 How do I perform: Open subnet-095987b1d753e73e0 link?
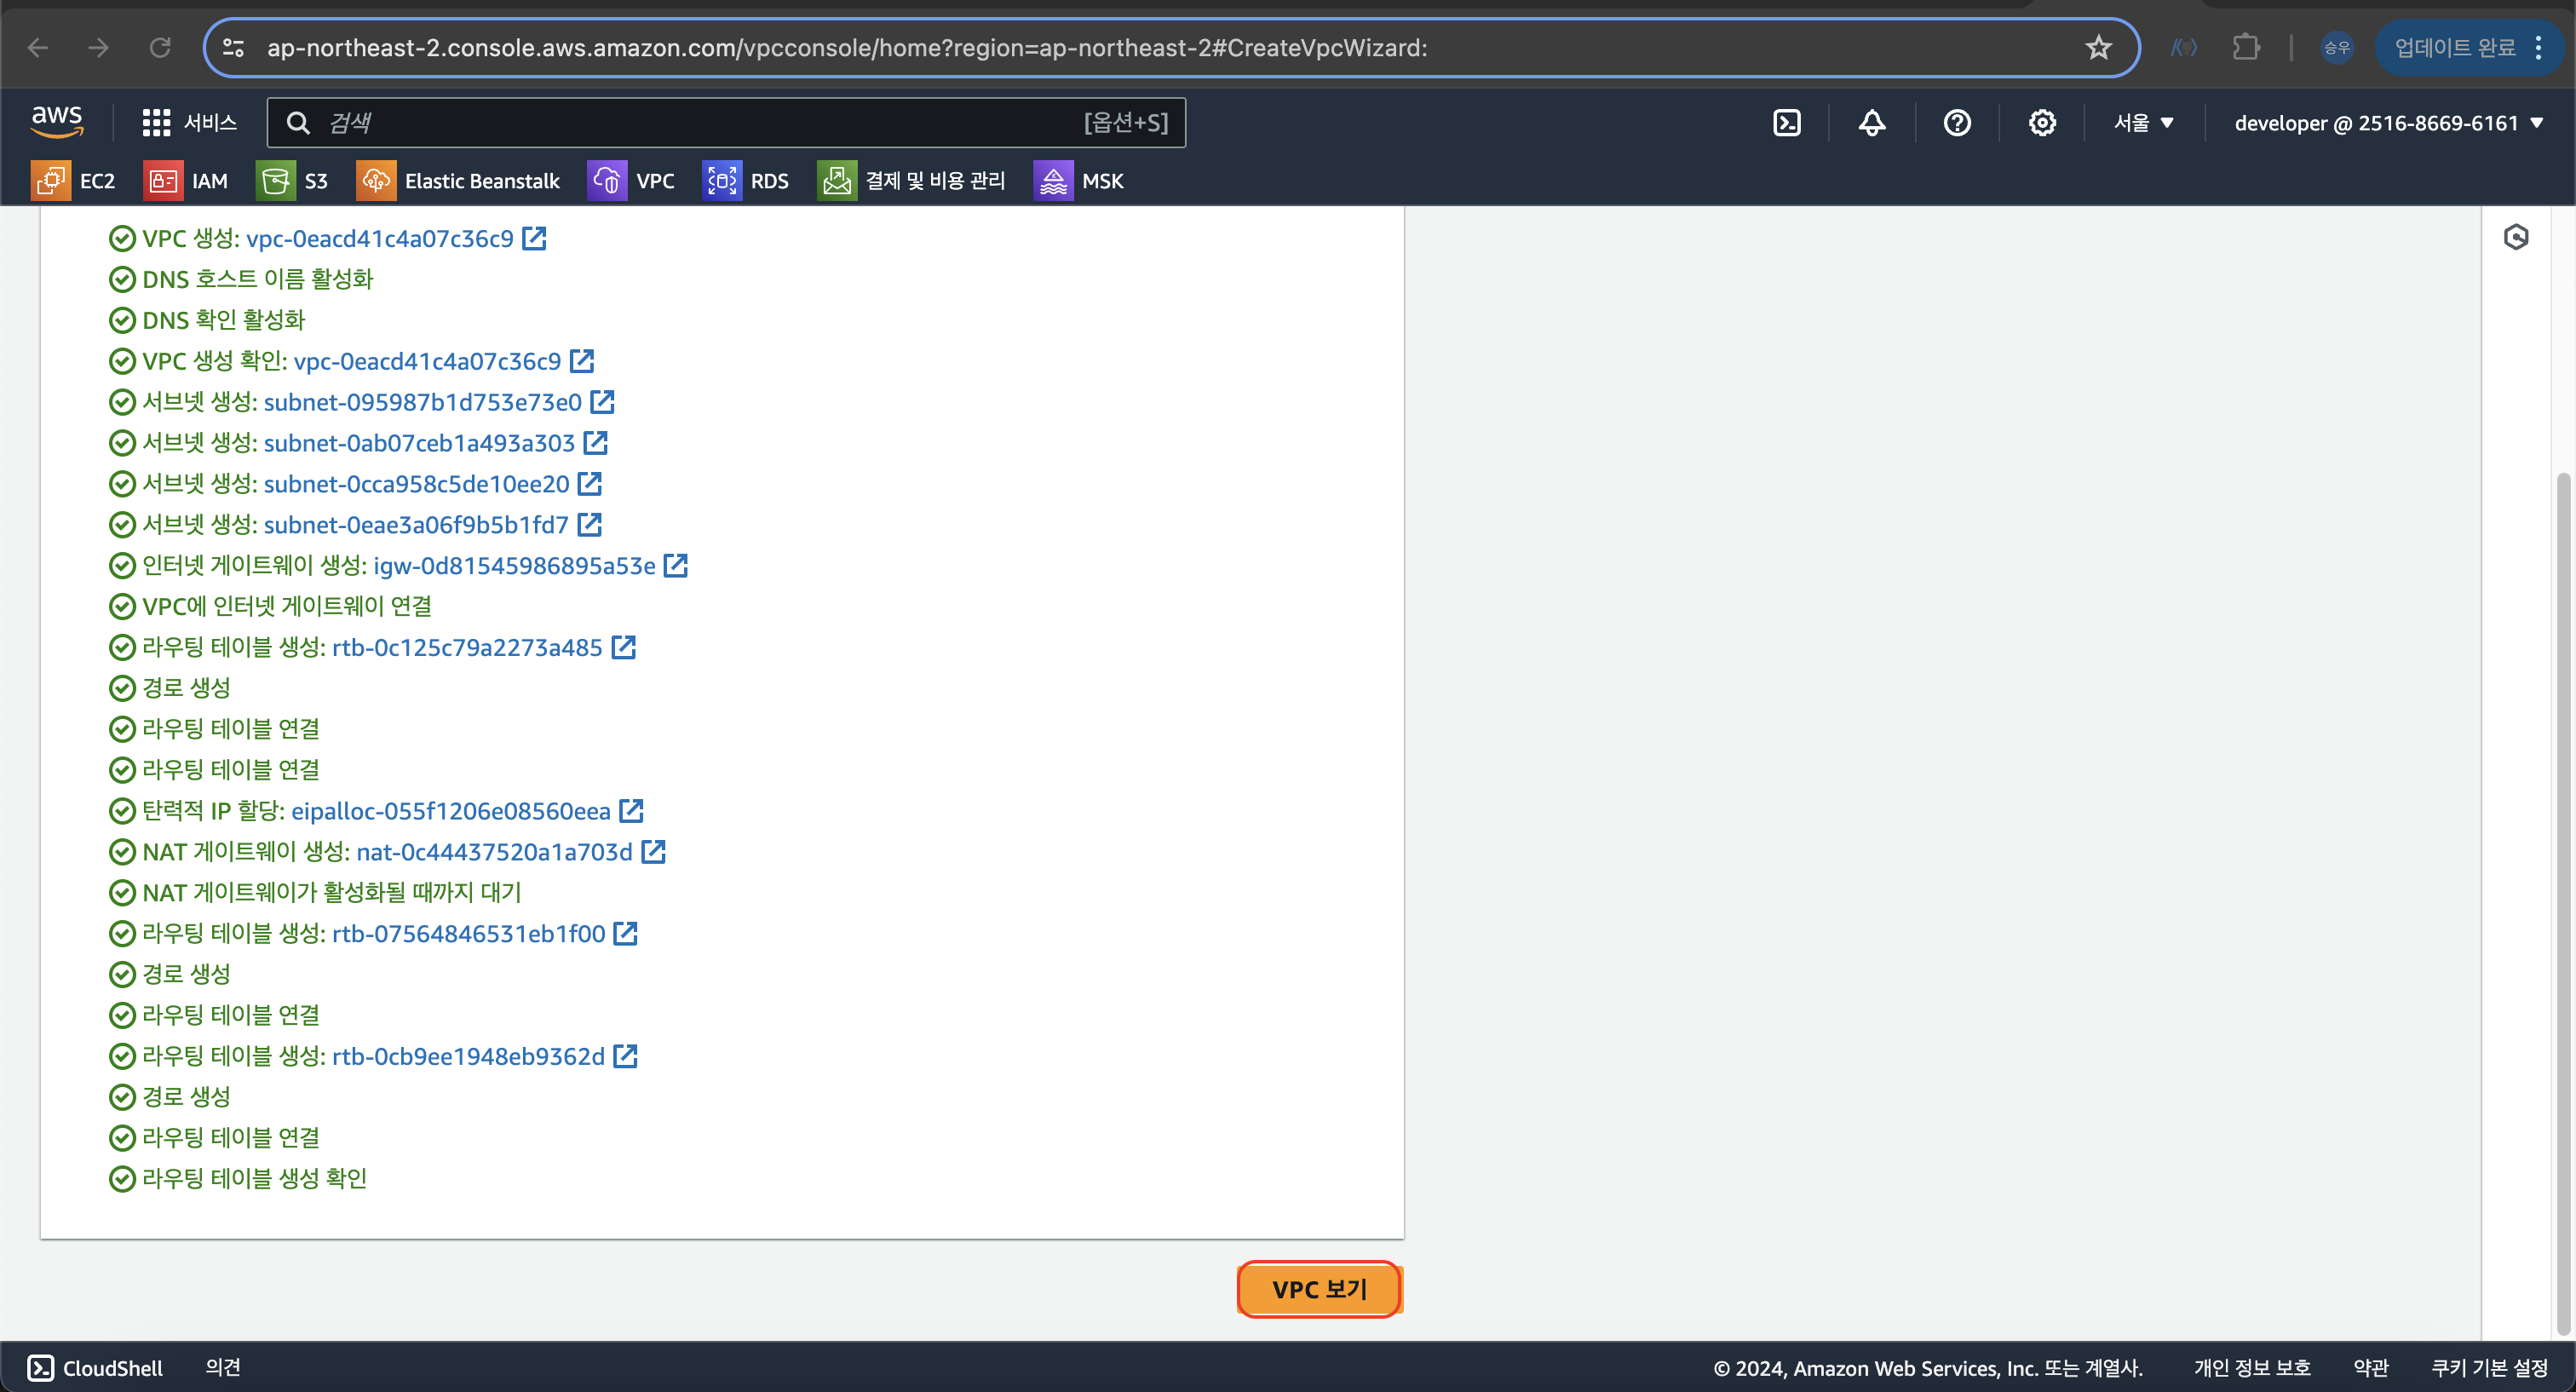point(422,402)
